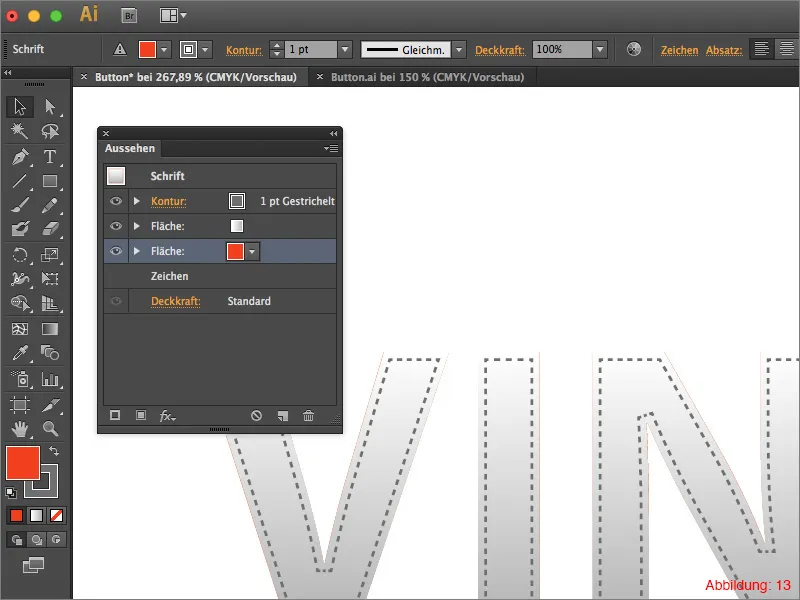Switch to Button* bei 267,89 % tab
Screen dimensions: 800x600
click(195, 77)
